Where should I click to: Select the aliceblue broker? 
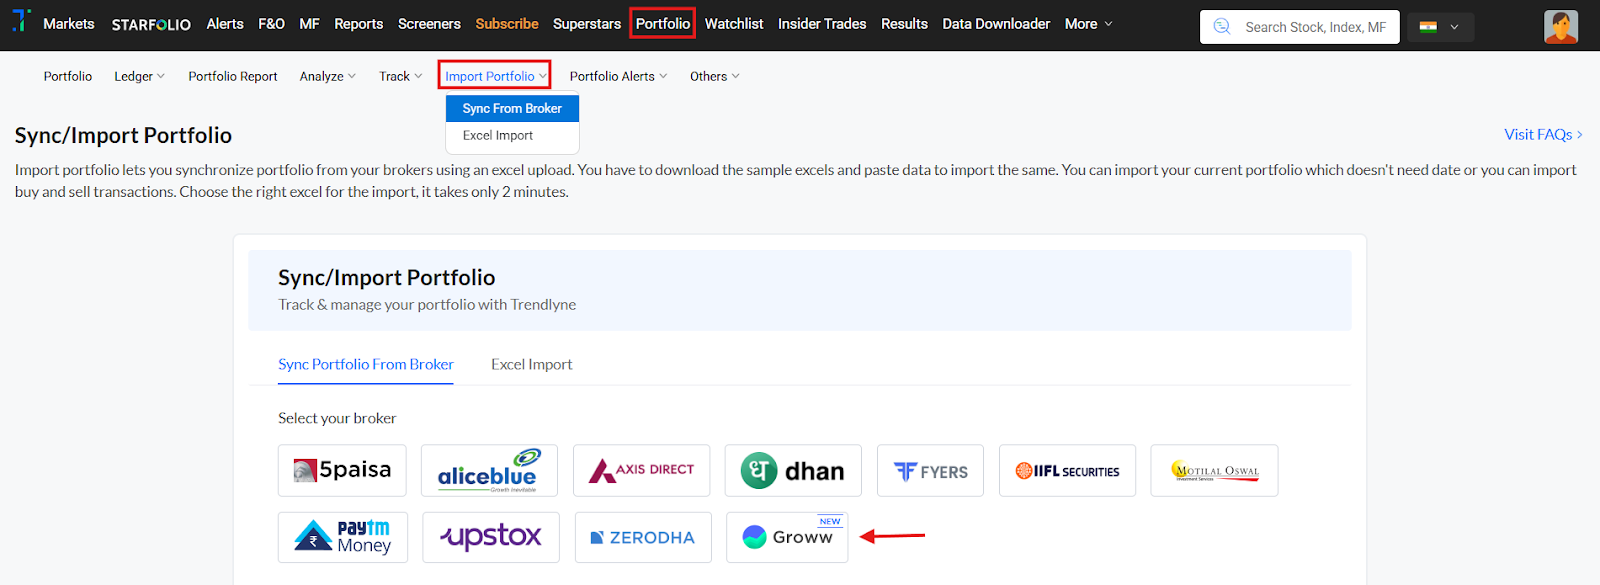489,470
